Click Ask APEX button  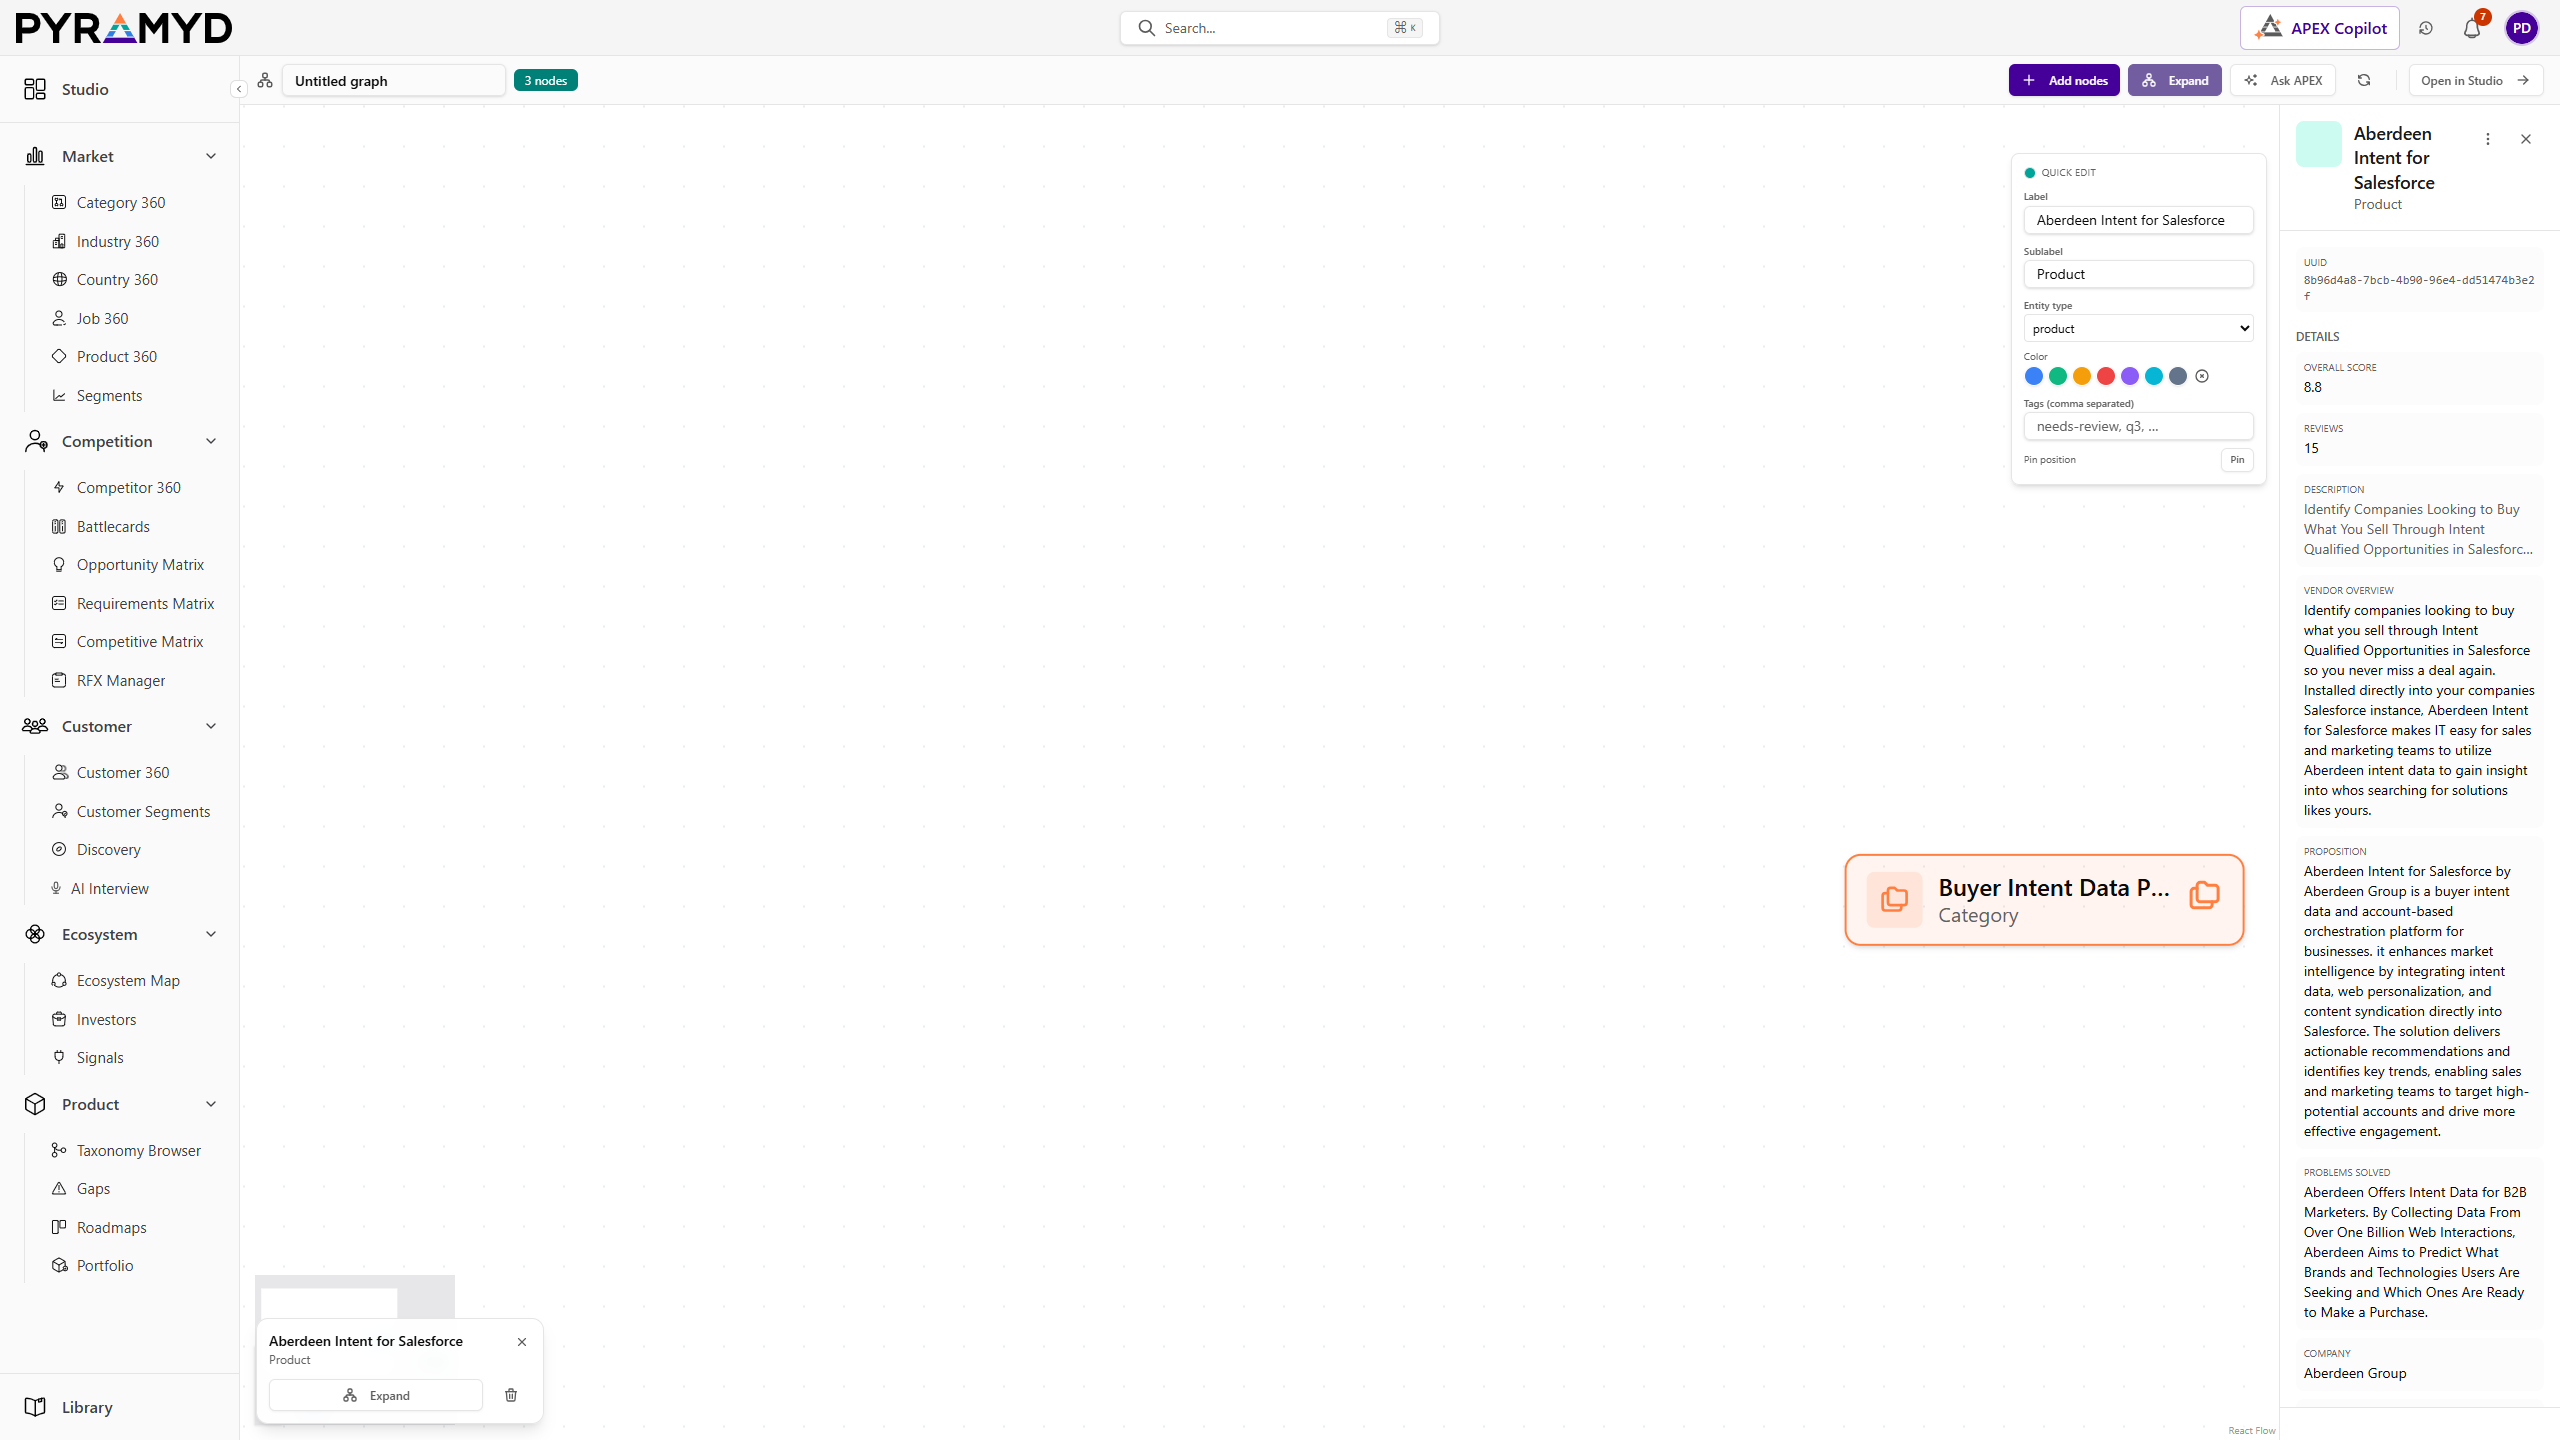[x=2282, y=80]
